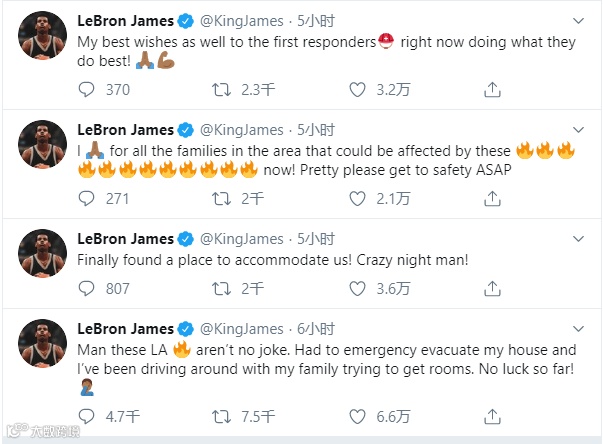Screen dimensions: 603x444
Task: Click the profile avatar on the first tweet
Action: pyautogui.click(x=42, y=39)
